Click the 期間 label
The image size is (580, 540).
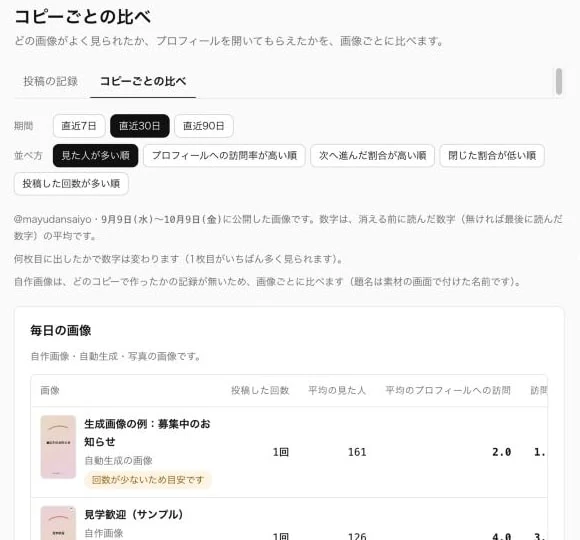pyautogui.click(x=24, y=126)
